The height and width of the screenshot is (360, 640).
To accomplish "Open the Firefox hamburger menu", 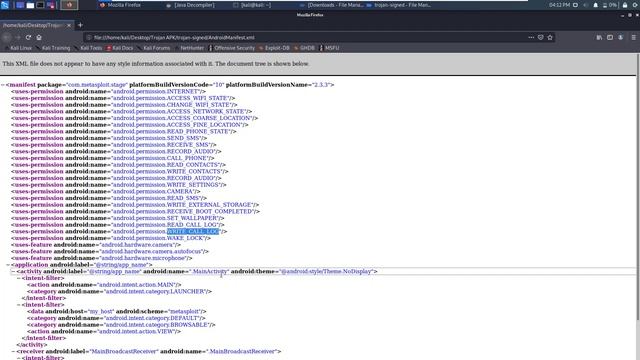I will coord(633,37).
